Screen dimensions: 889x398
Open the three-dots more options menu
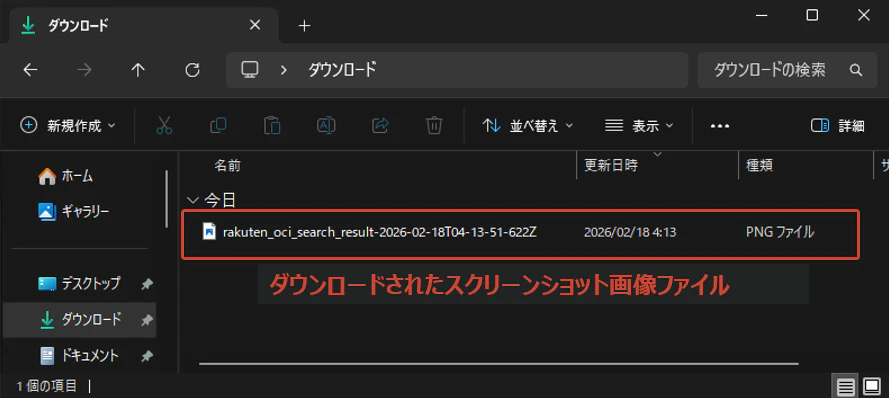click(x=719, y=126)
